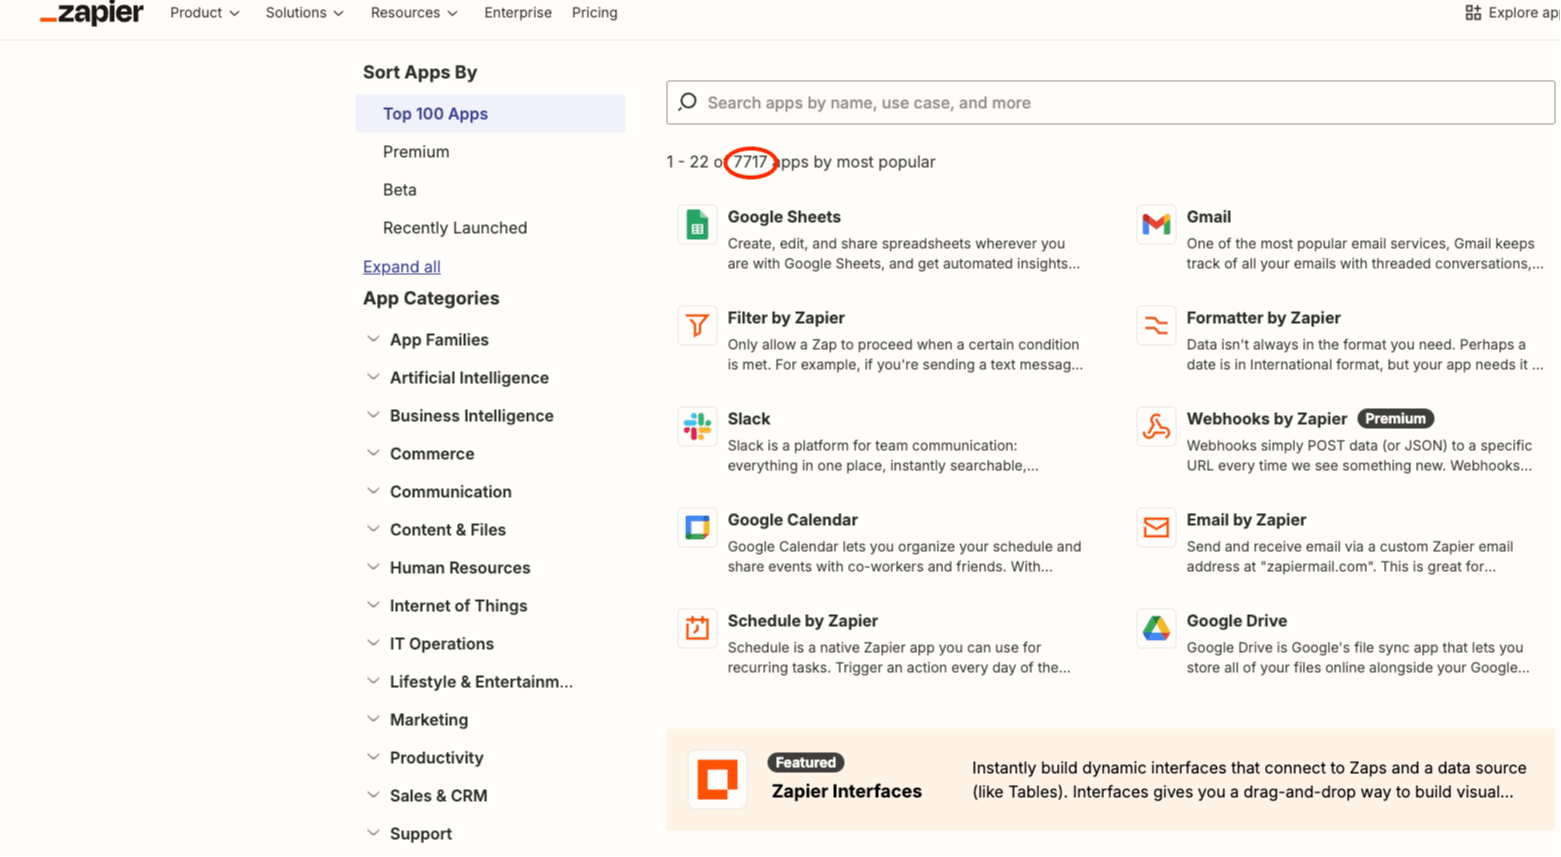
Task: Expand the Business Intelligence category
Action: [459, 416]
